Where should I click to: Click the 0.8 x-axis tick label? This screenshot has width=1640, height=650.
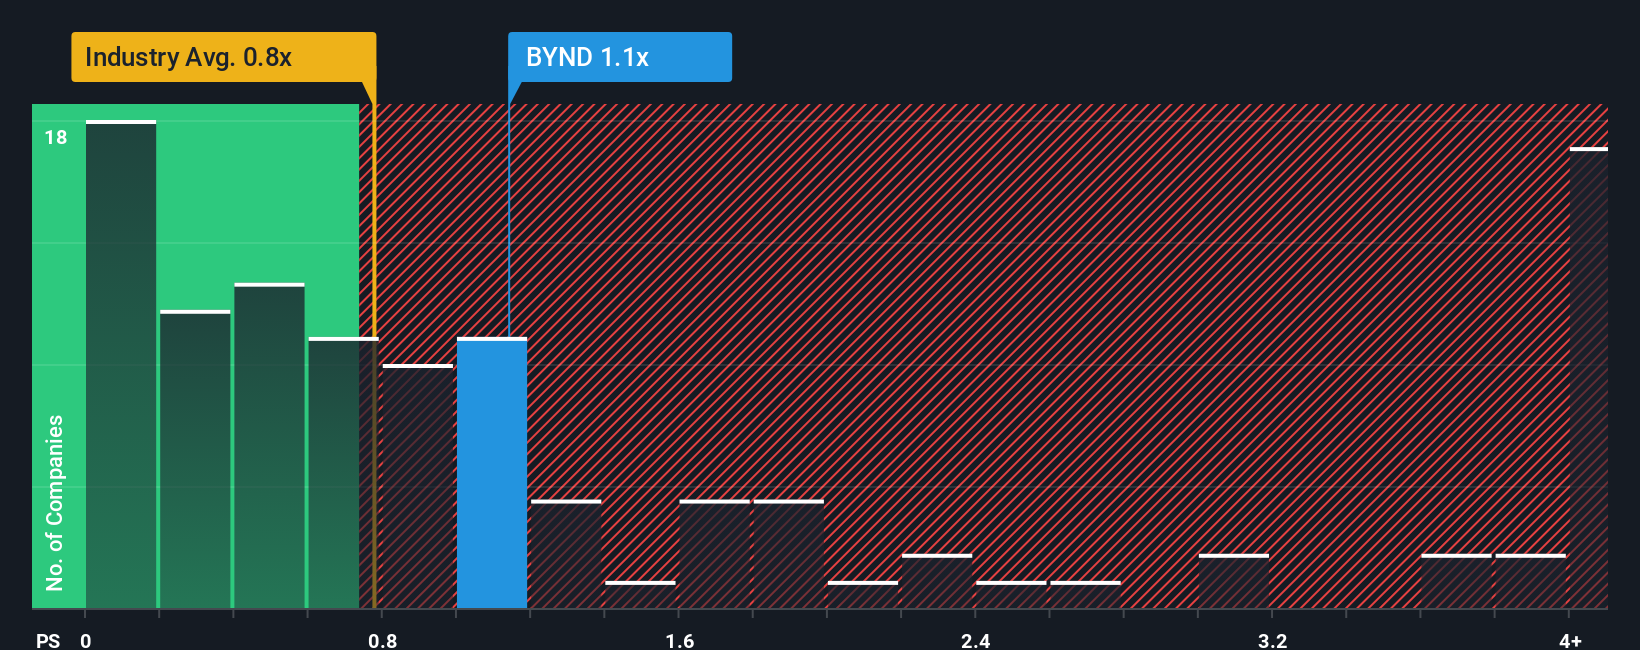click(383, 641)
